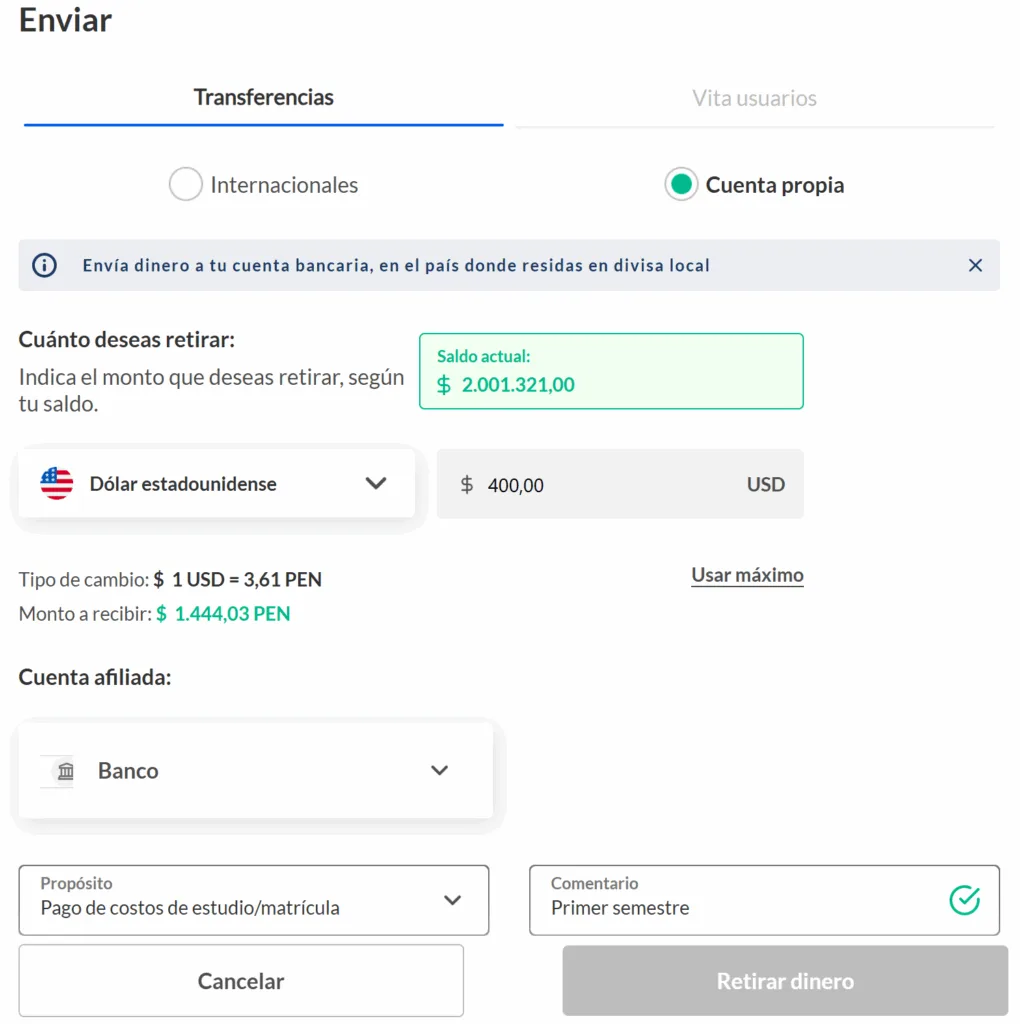The image size is (1020, 1024).
Task: Open the Dólar estadounidense currency dropdown
Action: click(217, 484)
